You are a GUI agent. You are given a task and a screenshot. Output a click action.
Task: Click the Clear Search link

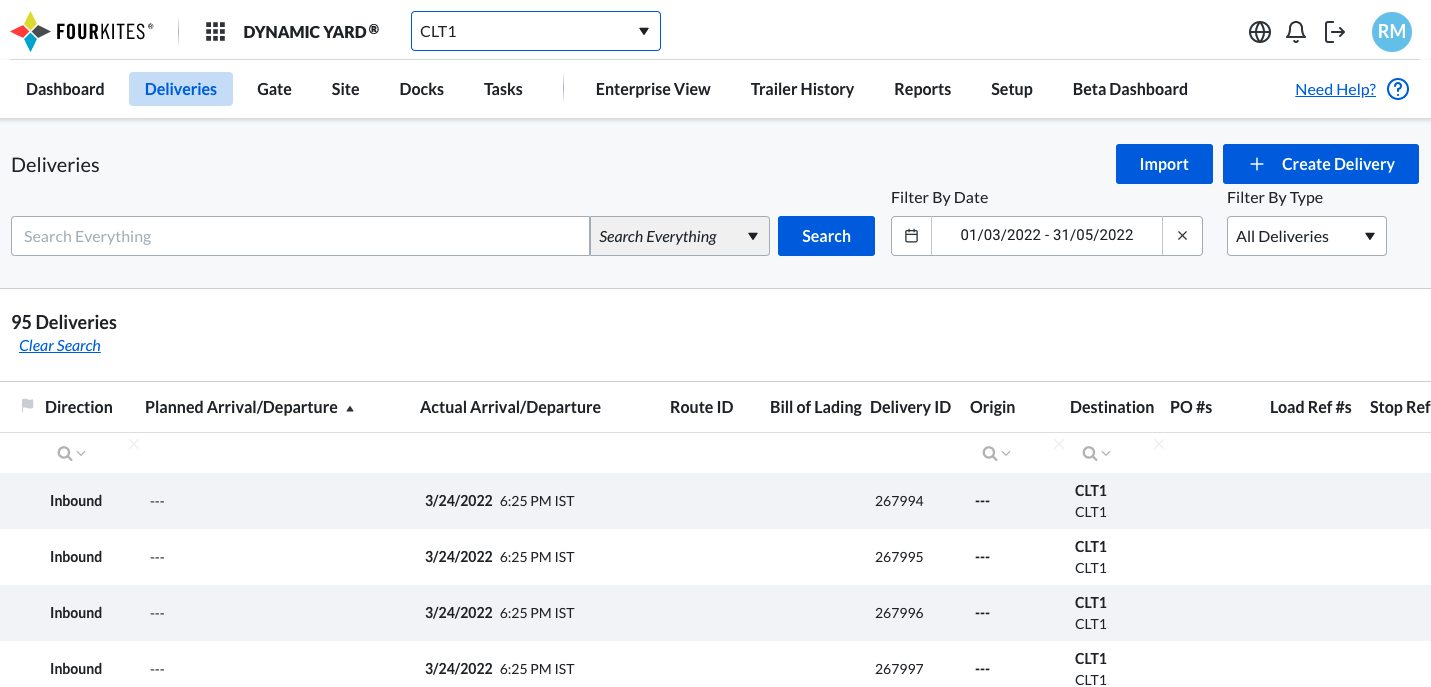pos(60,345)
